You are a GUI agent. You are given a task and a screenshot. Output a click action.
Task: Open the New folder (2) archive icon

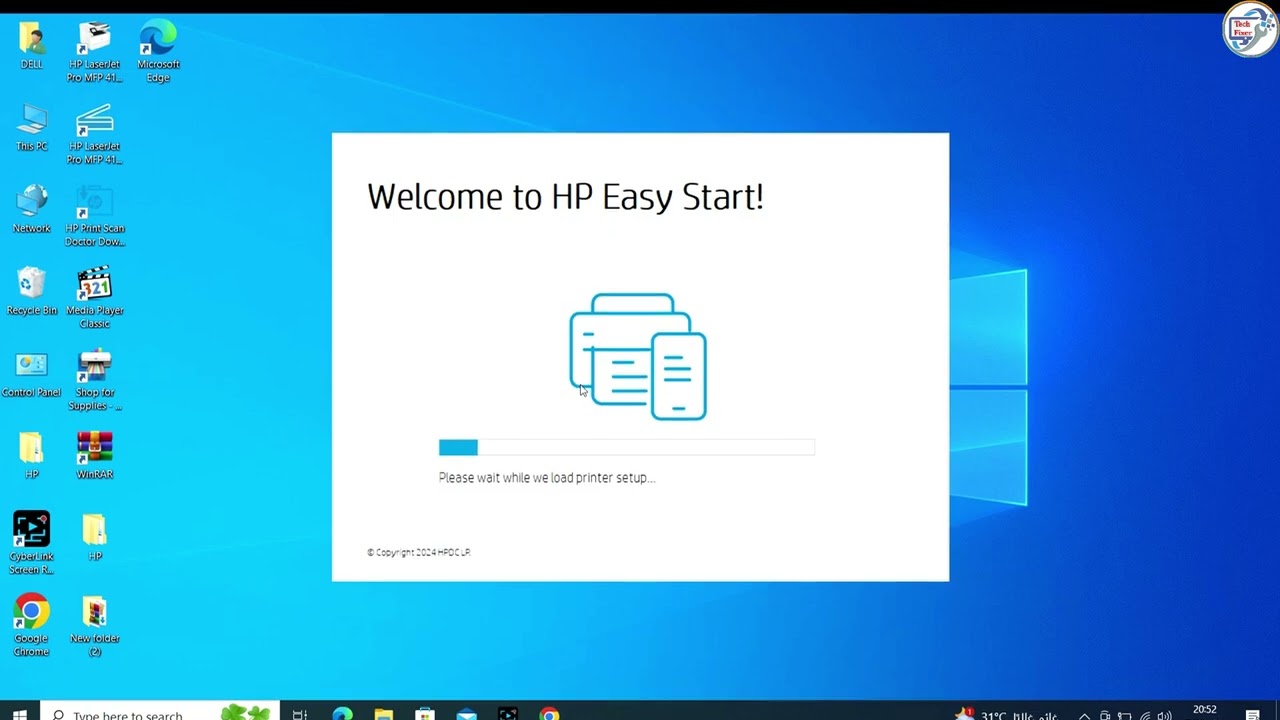(95, 626)
